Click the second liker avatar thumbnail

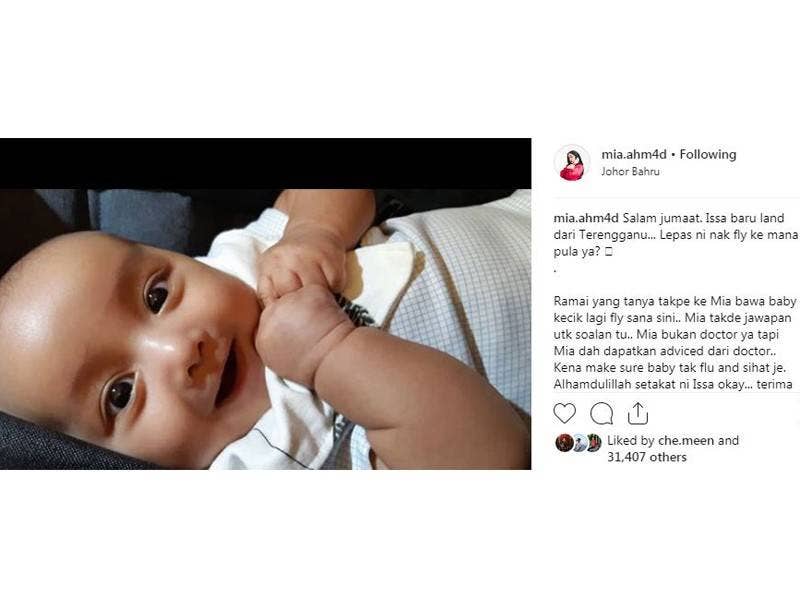point(579,443)
